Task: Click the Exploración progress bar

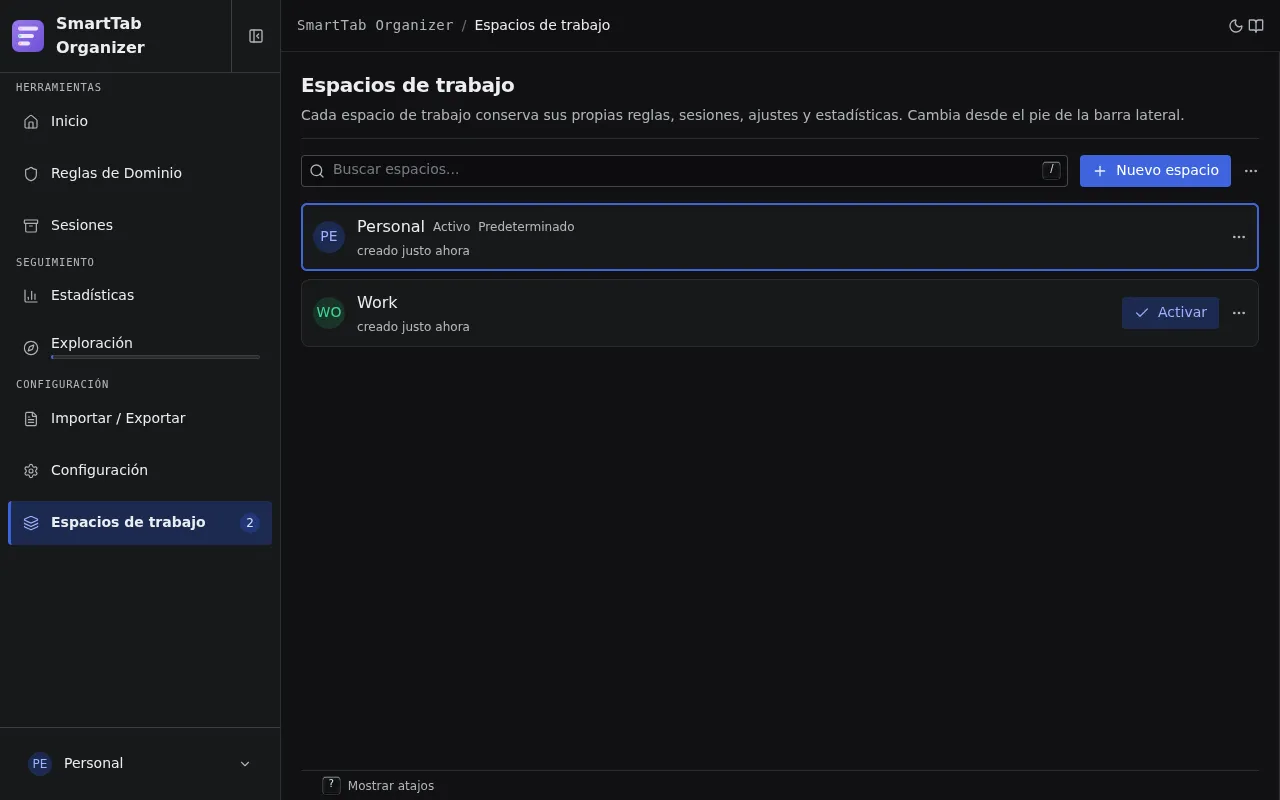Action: click(x=155, y=357)
